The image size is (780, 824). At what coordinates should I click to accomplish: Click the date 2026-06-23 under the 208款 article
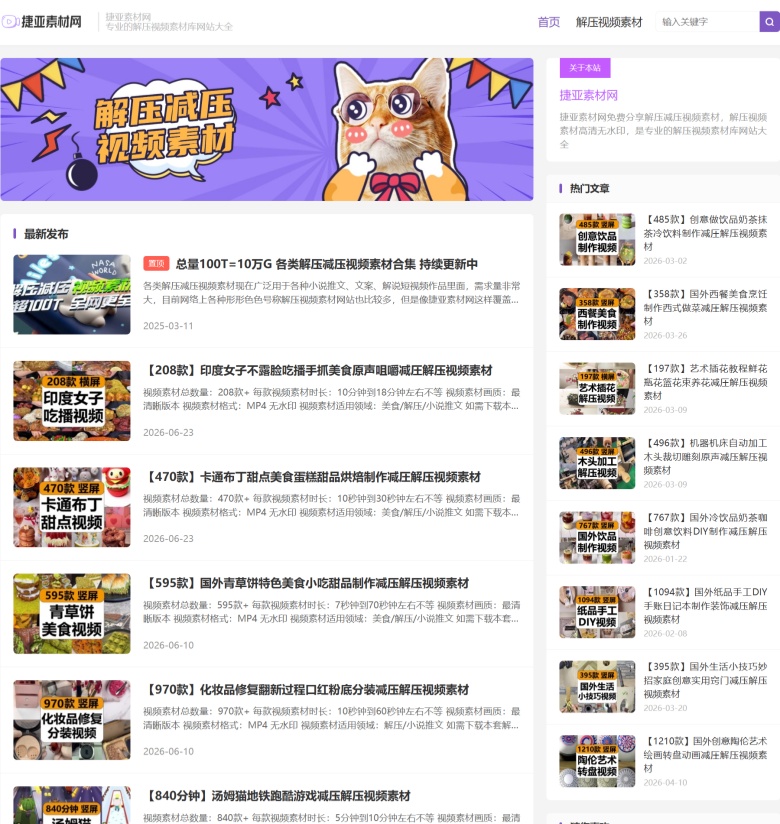pos(168,432)
